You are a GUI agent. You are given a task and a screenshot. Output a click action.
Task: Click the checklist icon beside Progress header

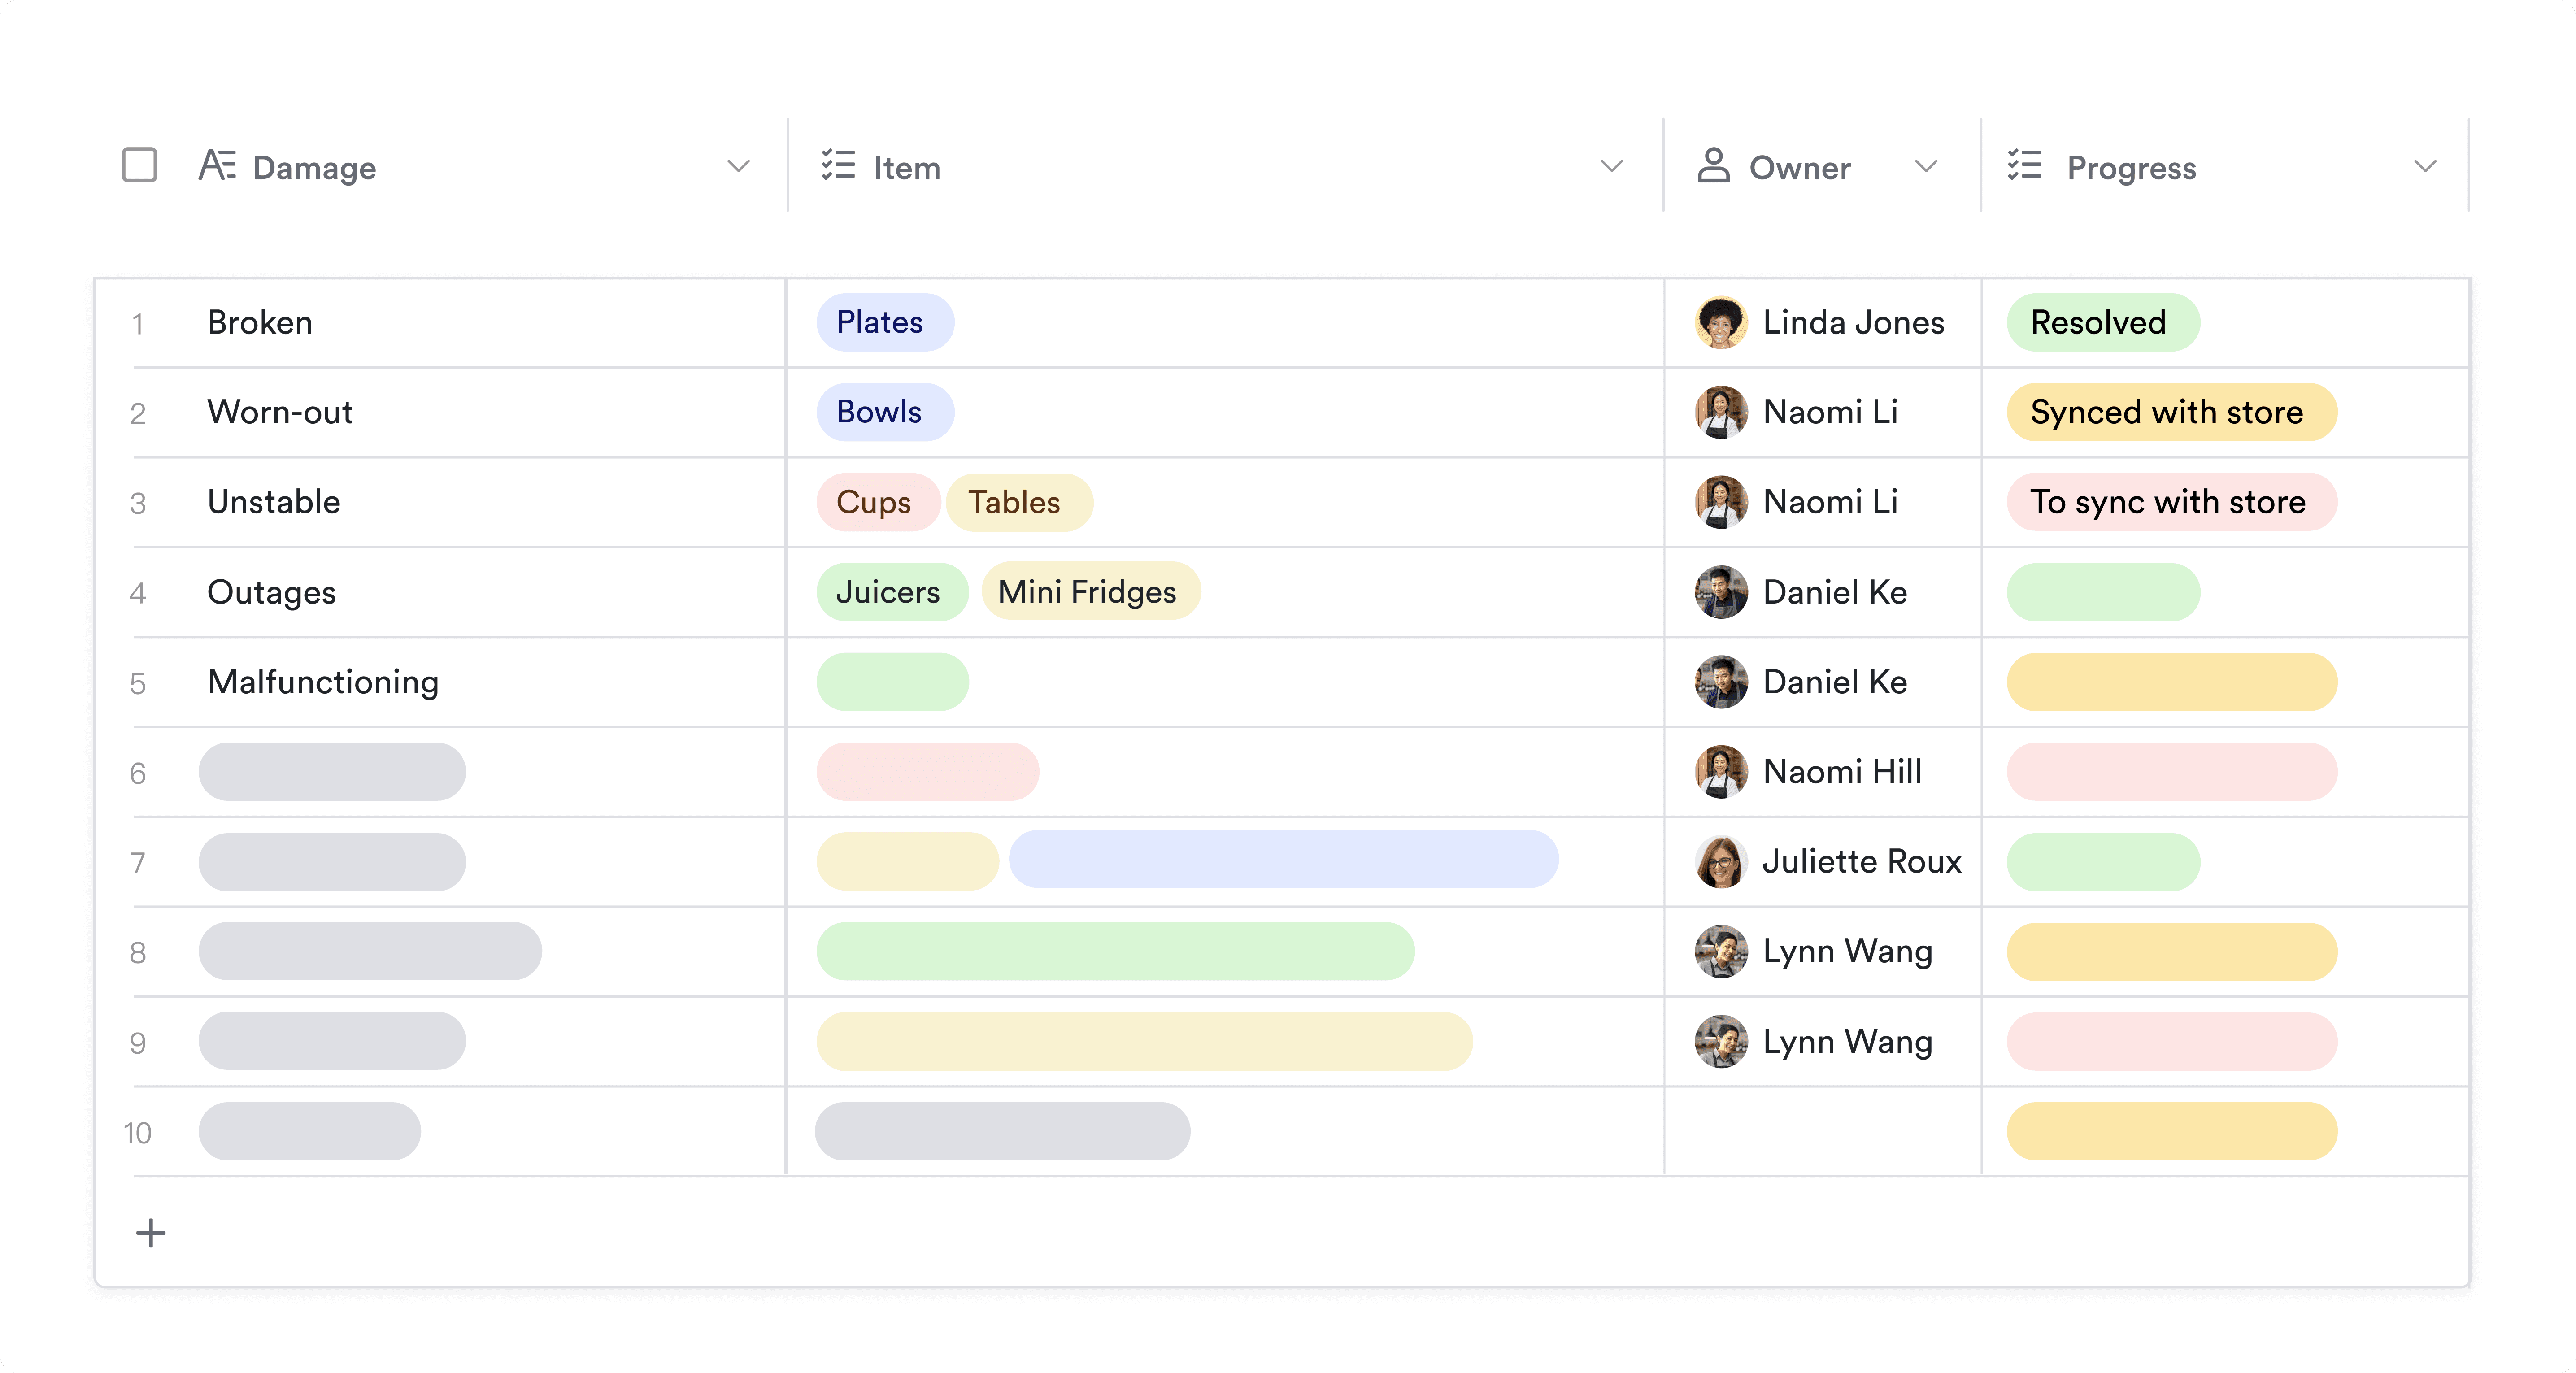[2024, 165]
